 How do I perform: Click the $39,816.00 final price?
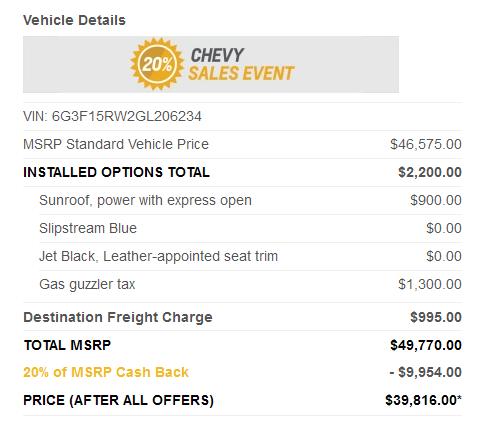(423, 400)
